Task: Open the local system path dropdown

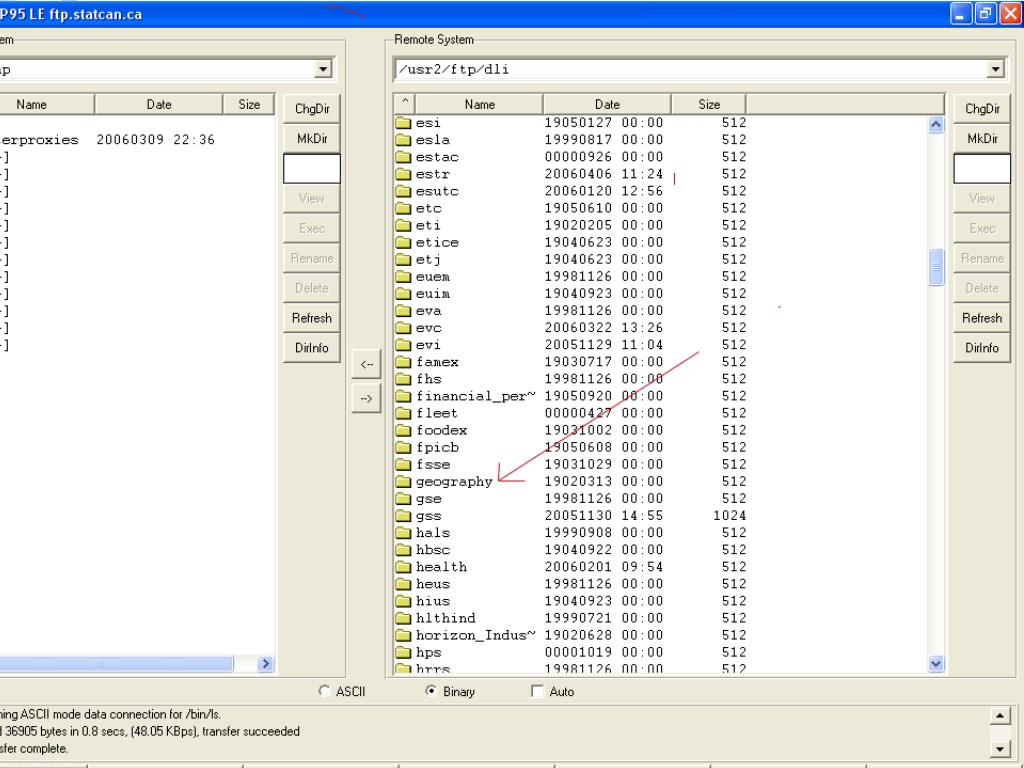Action: coord(323,69)
